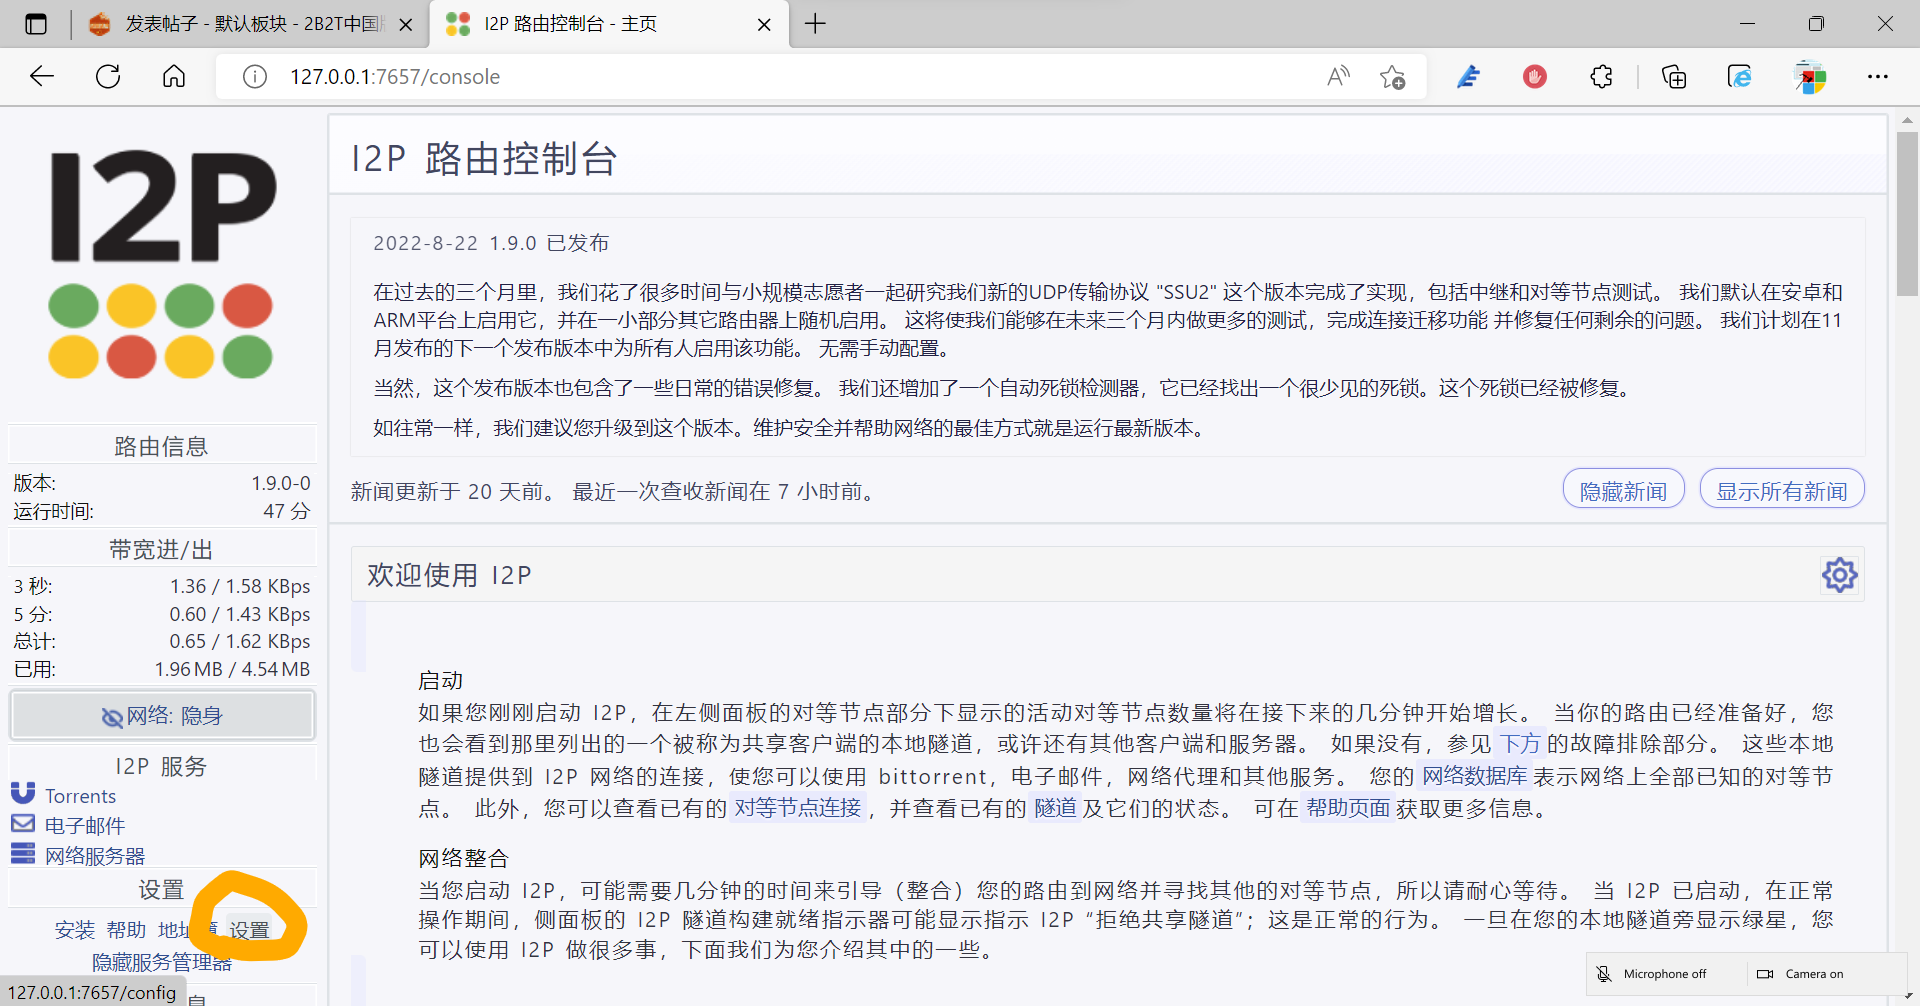Open the 设置 section header in sidebar

click(x=162, y=889)
